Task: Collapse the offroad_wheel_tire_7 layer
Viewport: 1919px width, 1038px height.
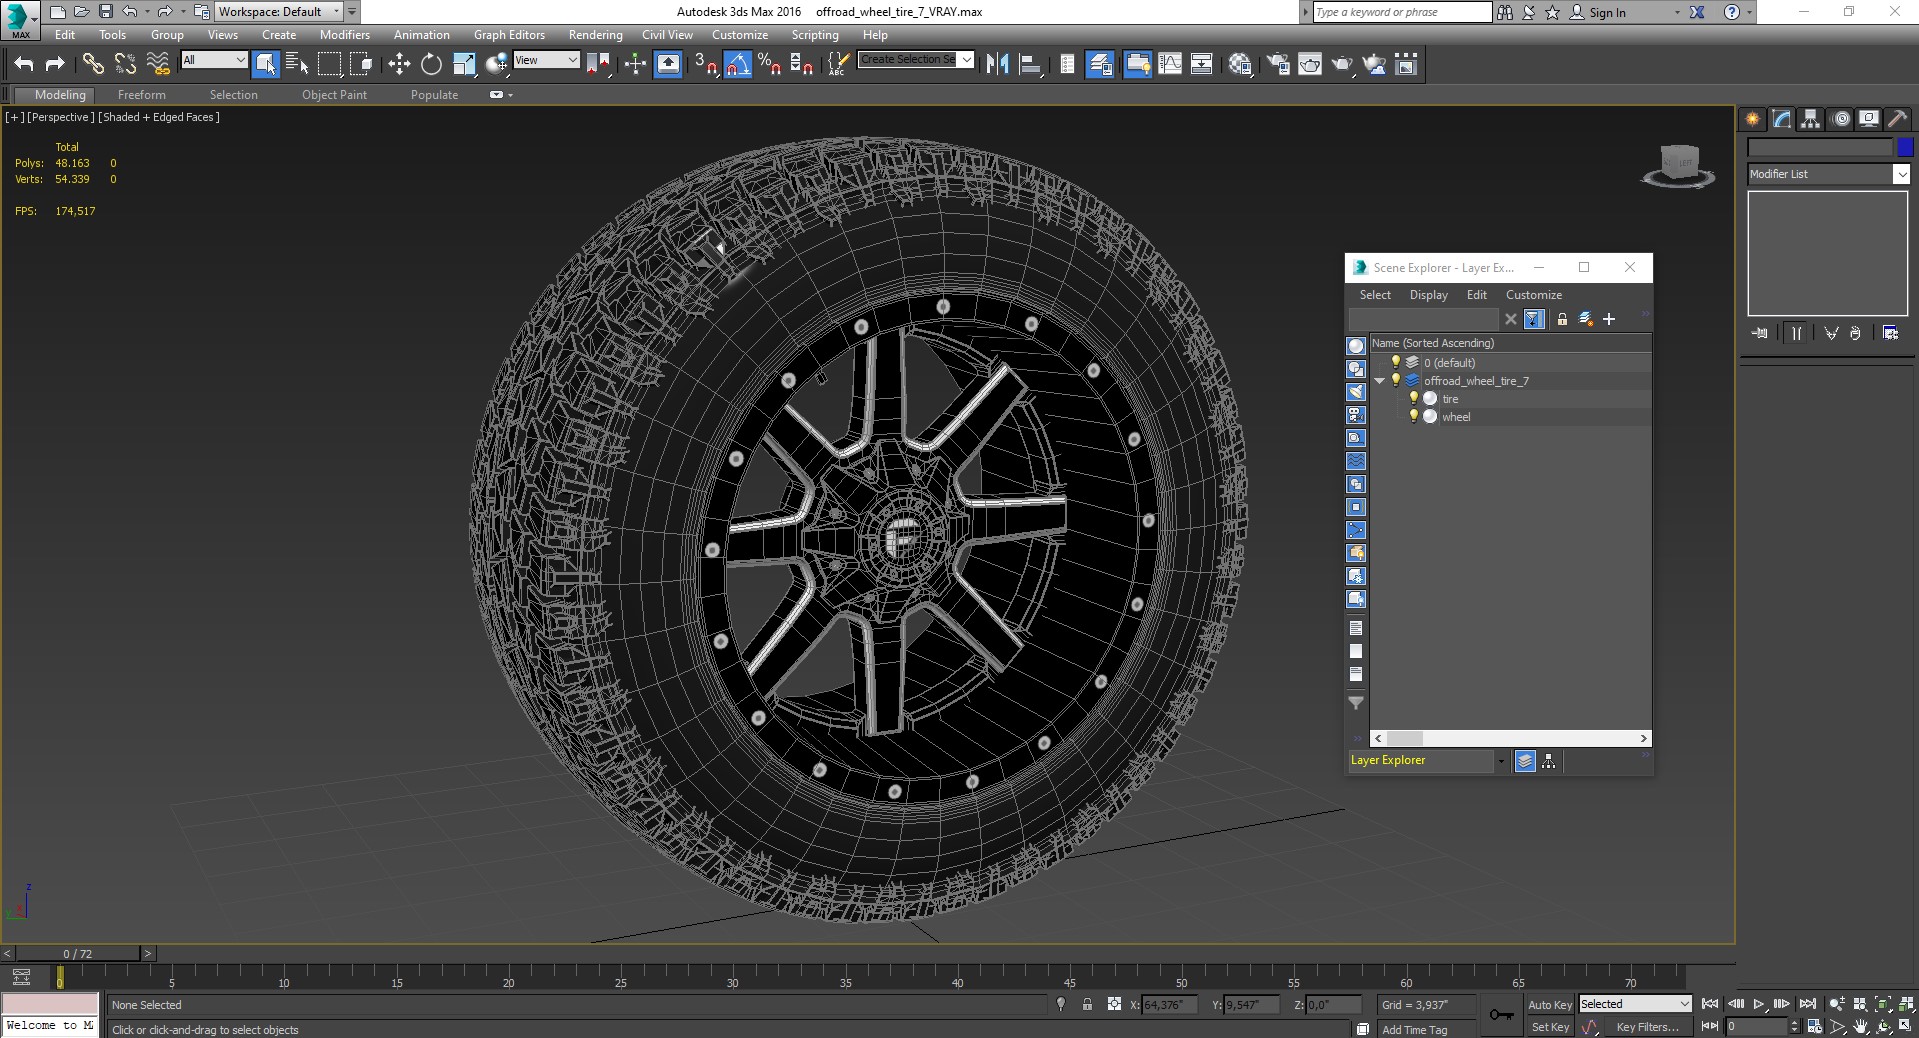Action: 1380,381
